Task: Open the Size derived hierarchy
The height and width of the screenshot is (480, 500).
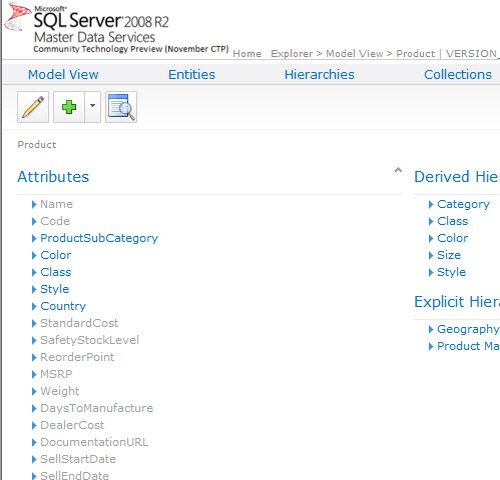Action: pyautogui.click(x=449, y=255)
